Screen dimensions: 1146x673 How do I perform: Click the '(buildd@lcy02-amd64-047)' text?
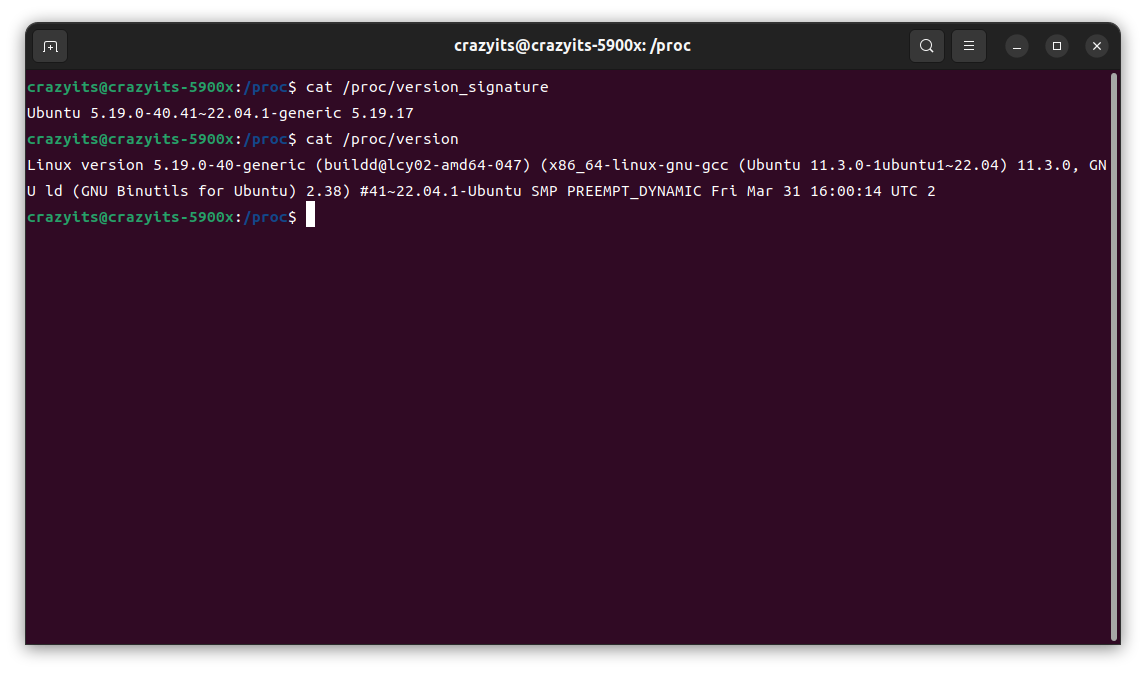422,165
